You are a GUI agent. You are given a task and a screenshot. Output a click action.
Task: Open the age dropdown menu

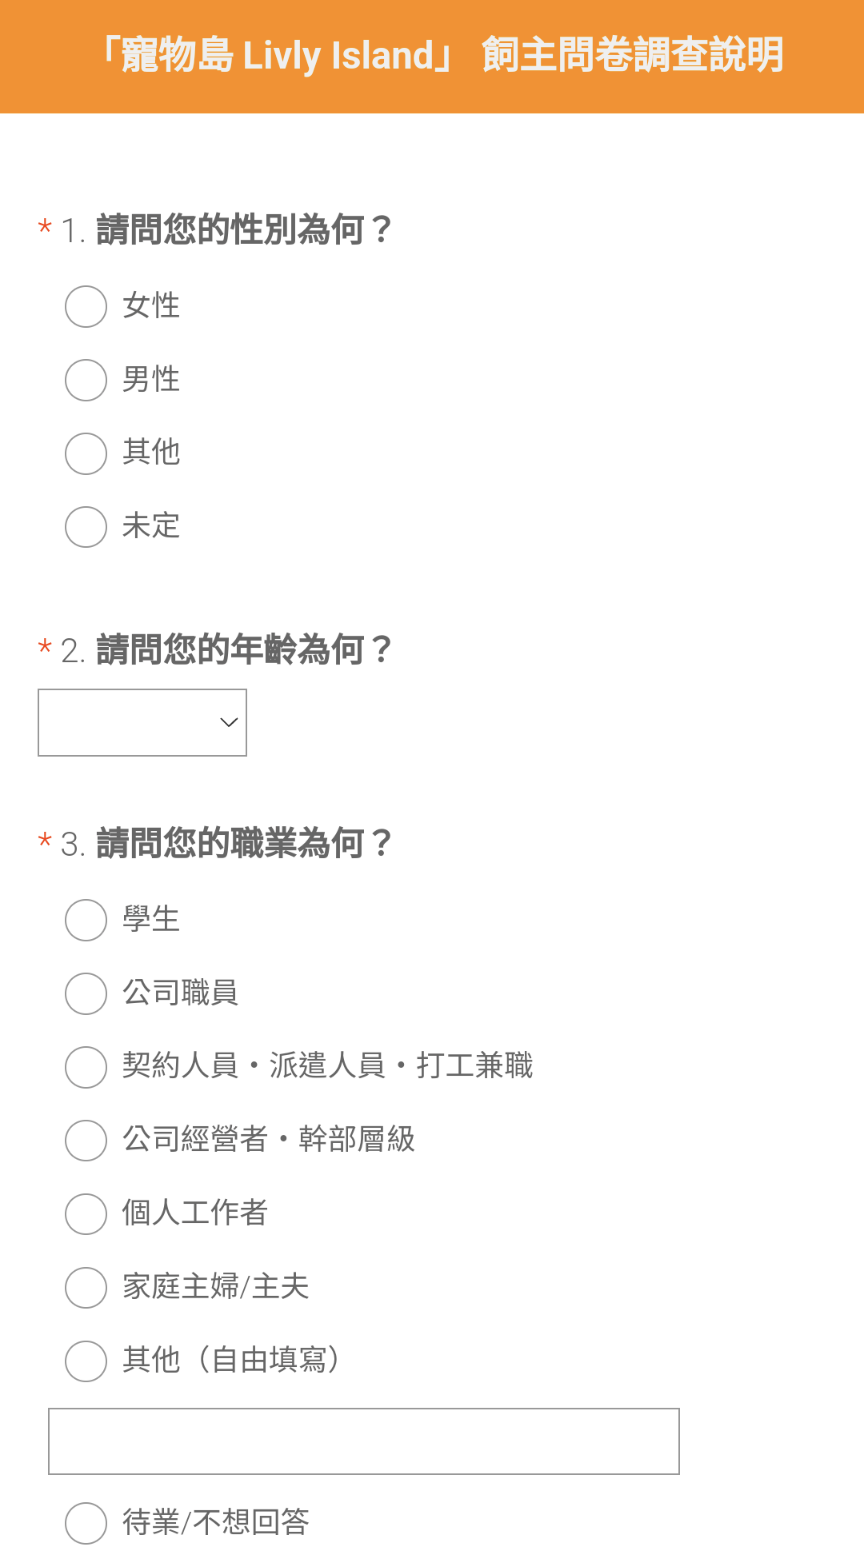[142, 722]
